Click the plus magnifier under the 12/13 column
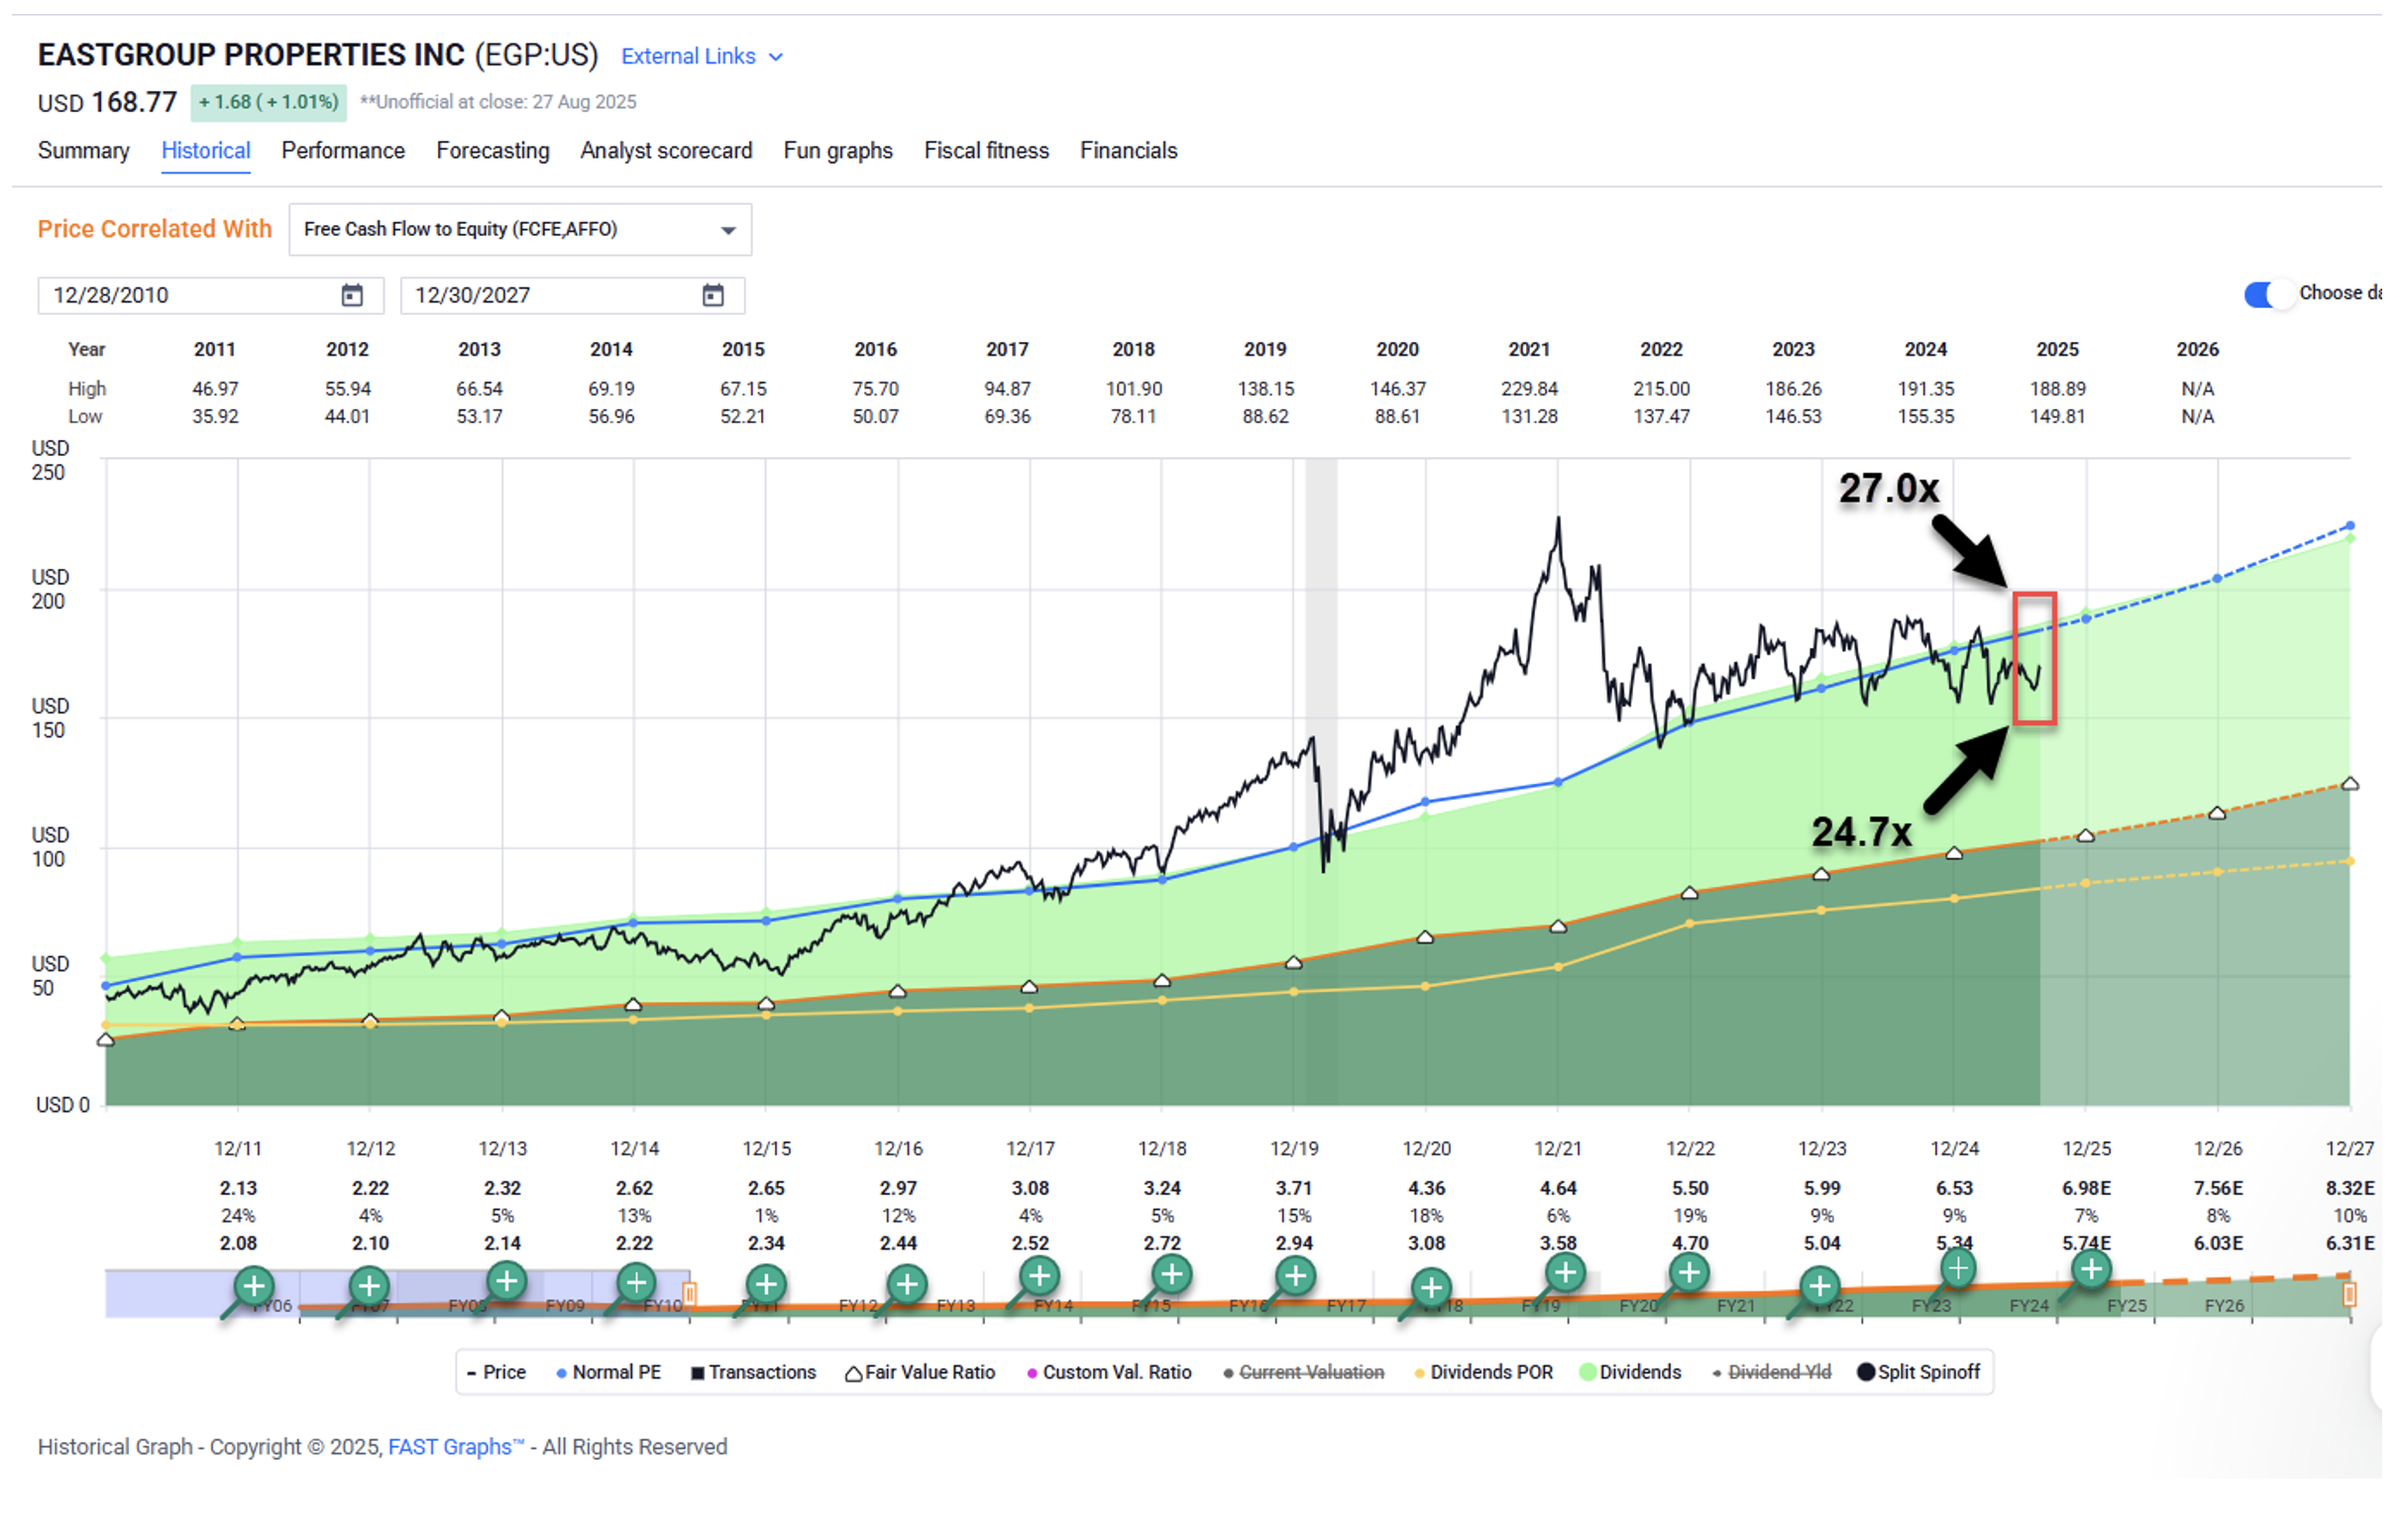Viewport: 2408px width, 1528px height. click(x=507, y=1281)
